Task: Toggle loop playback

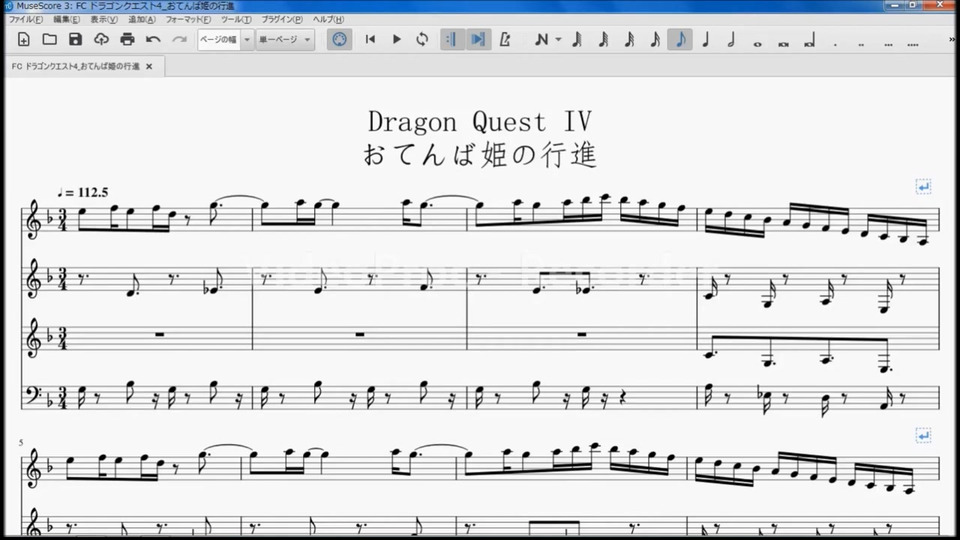Action: (x=422, y=40)
